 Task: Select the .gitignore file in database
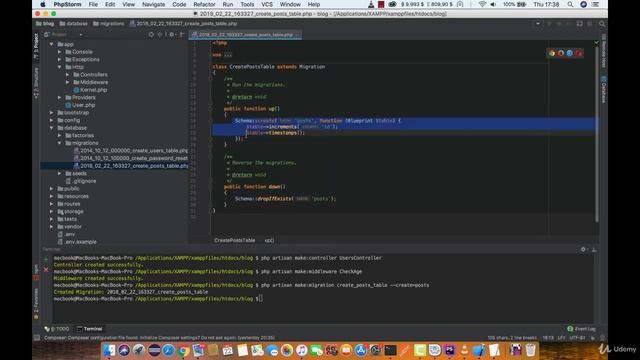pyautogui.click(x=81, y=181)
